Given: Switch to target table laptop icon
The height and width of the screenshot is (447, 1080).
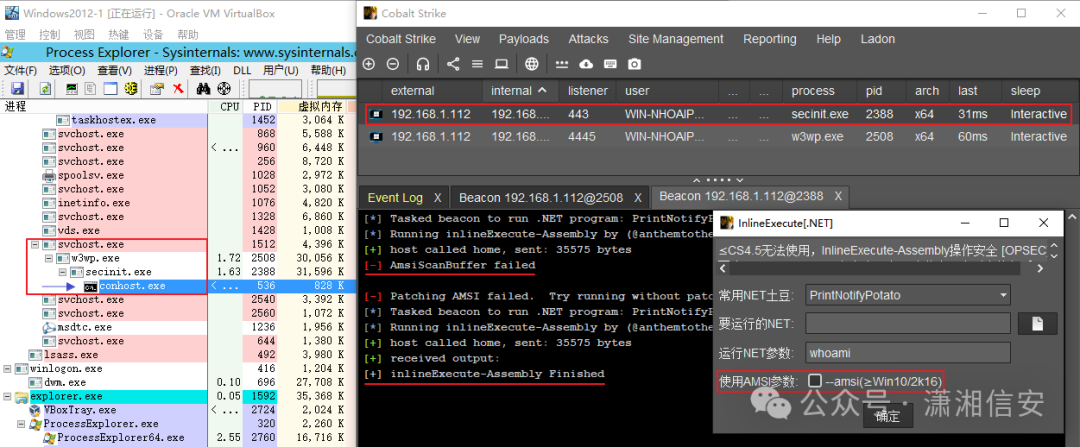Looking at the screenshot, I should click(x=501, y=64).
